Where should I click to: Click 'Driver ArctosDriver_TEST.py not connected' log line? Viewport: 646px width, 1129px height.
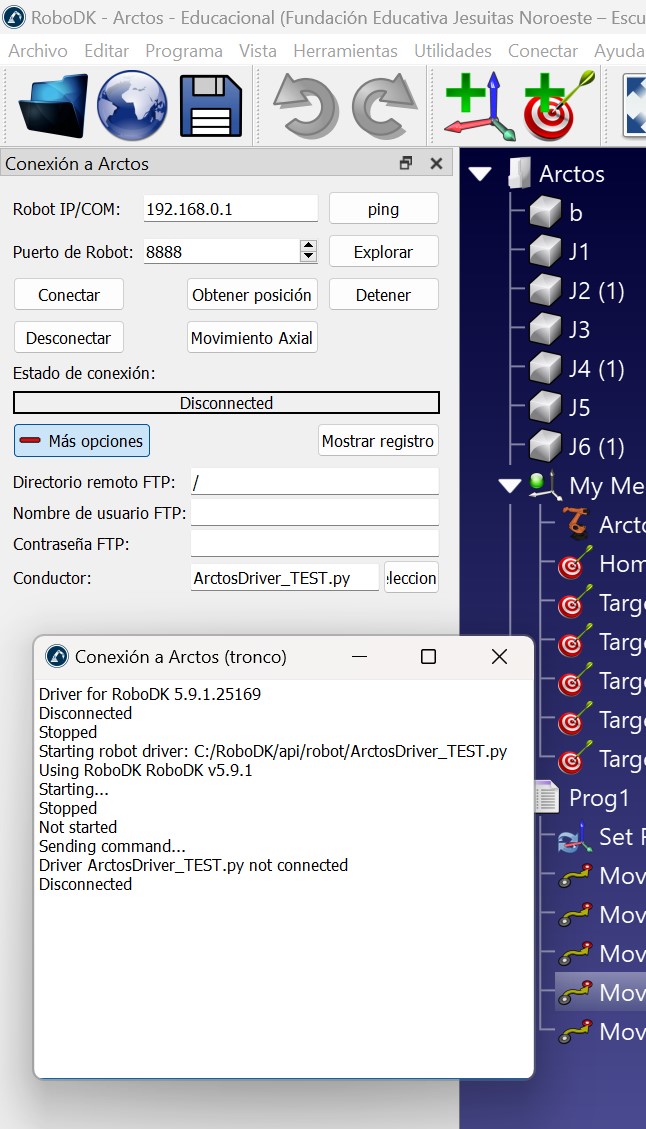tap(194, 865)
